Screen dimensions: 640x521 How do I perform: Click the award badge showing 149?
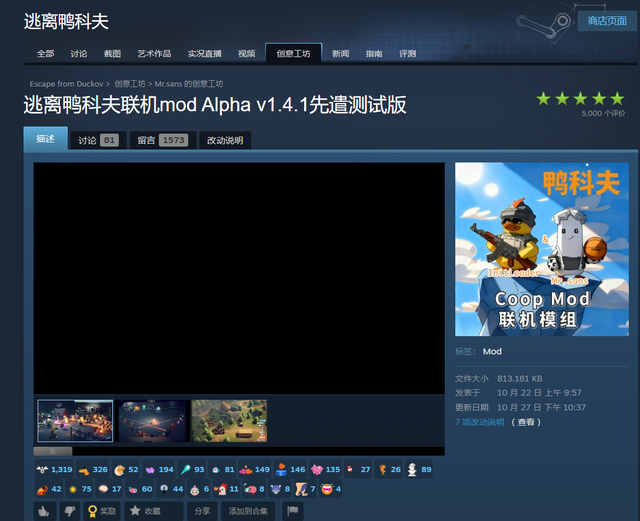pos(255,470)
